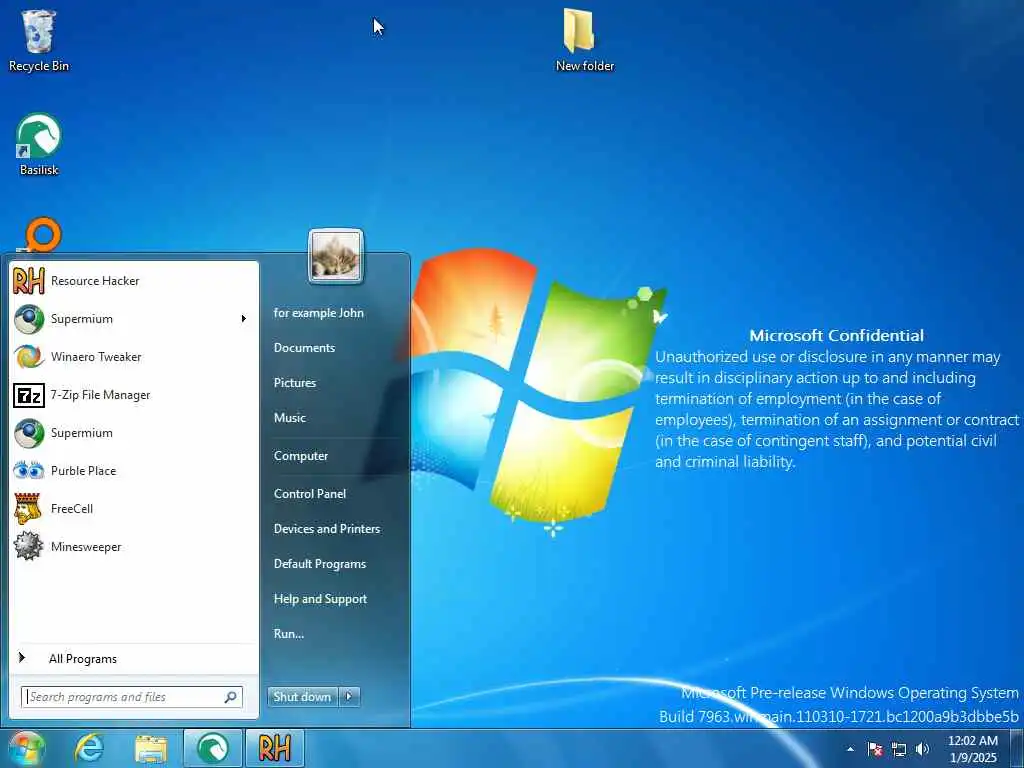1024x768 pixels.
Task: Click the Minesweeper mine icon
Action: (29, 547)
